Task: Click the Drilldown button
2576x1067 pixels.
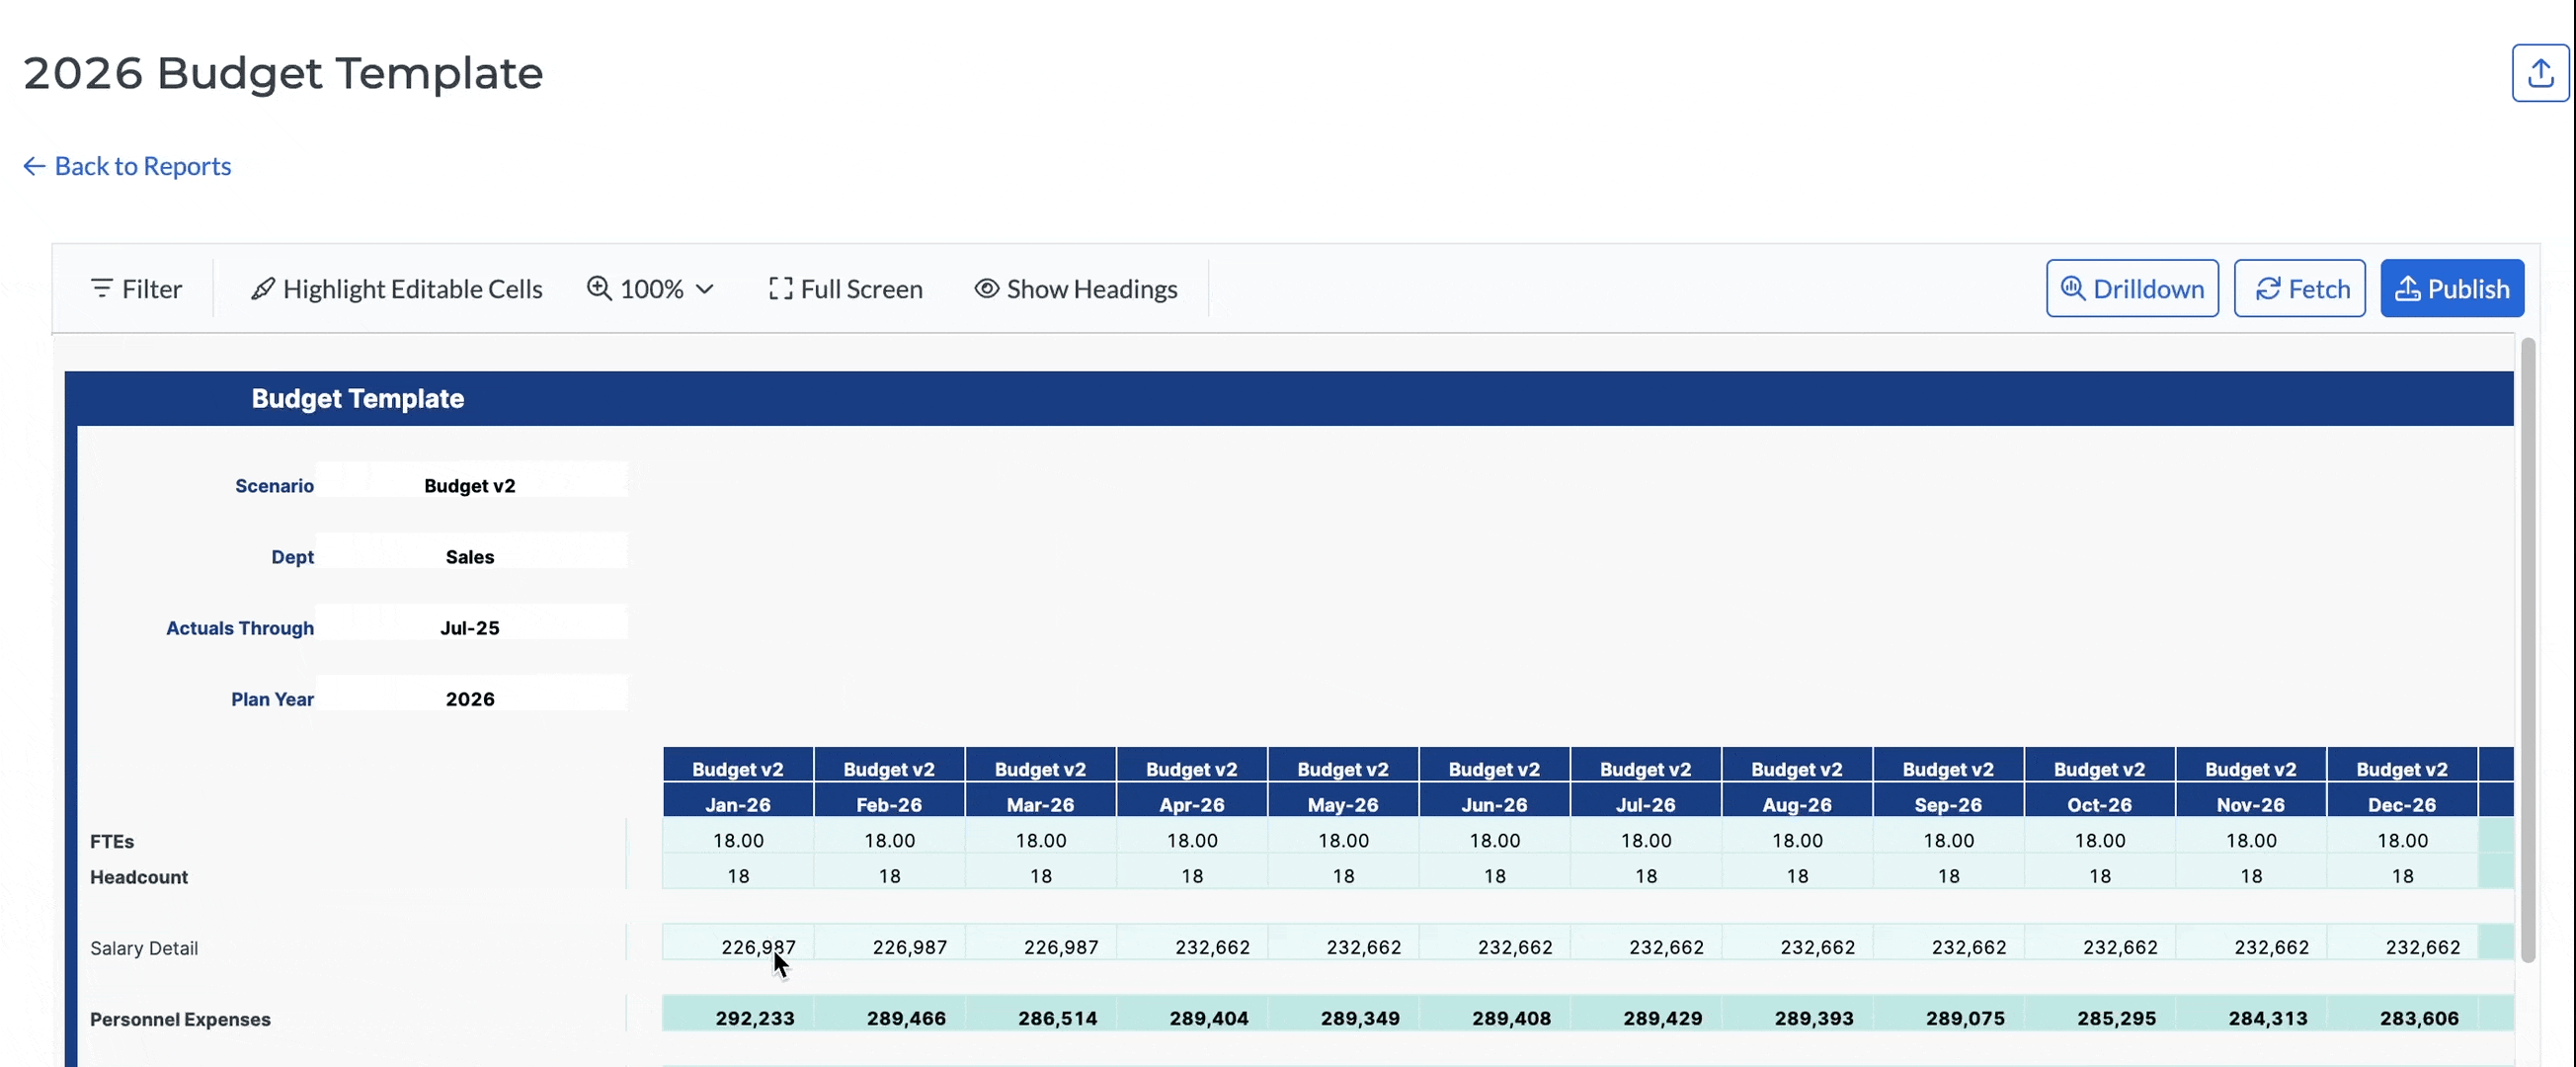Action: (2131, 288)
